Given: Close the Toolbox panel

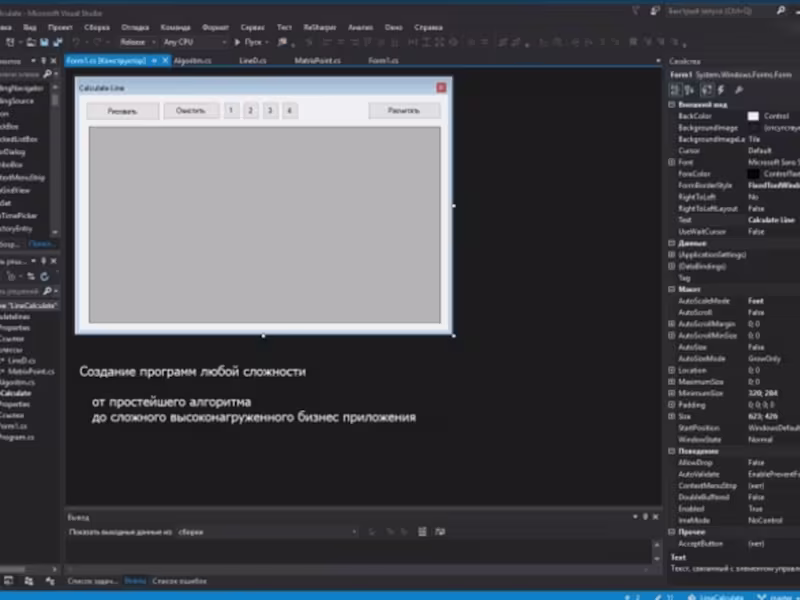Looking at the screenshot, I should point(54,61).
